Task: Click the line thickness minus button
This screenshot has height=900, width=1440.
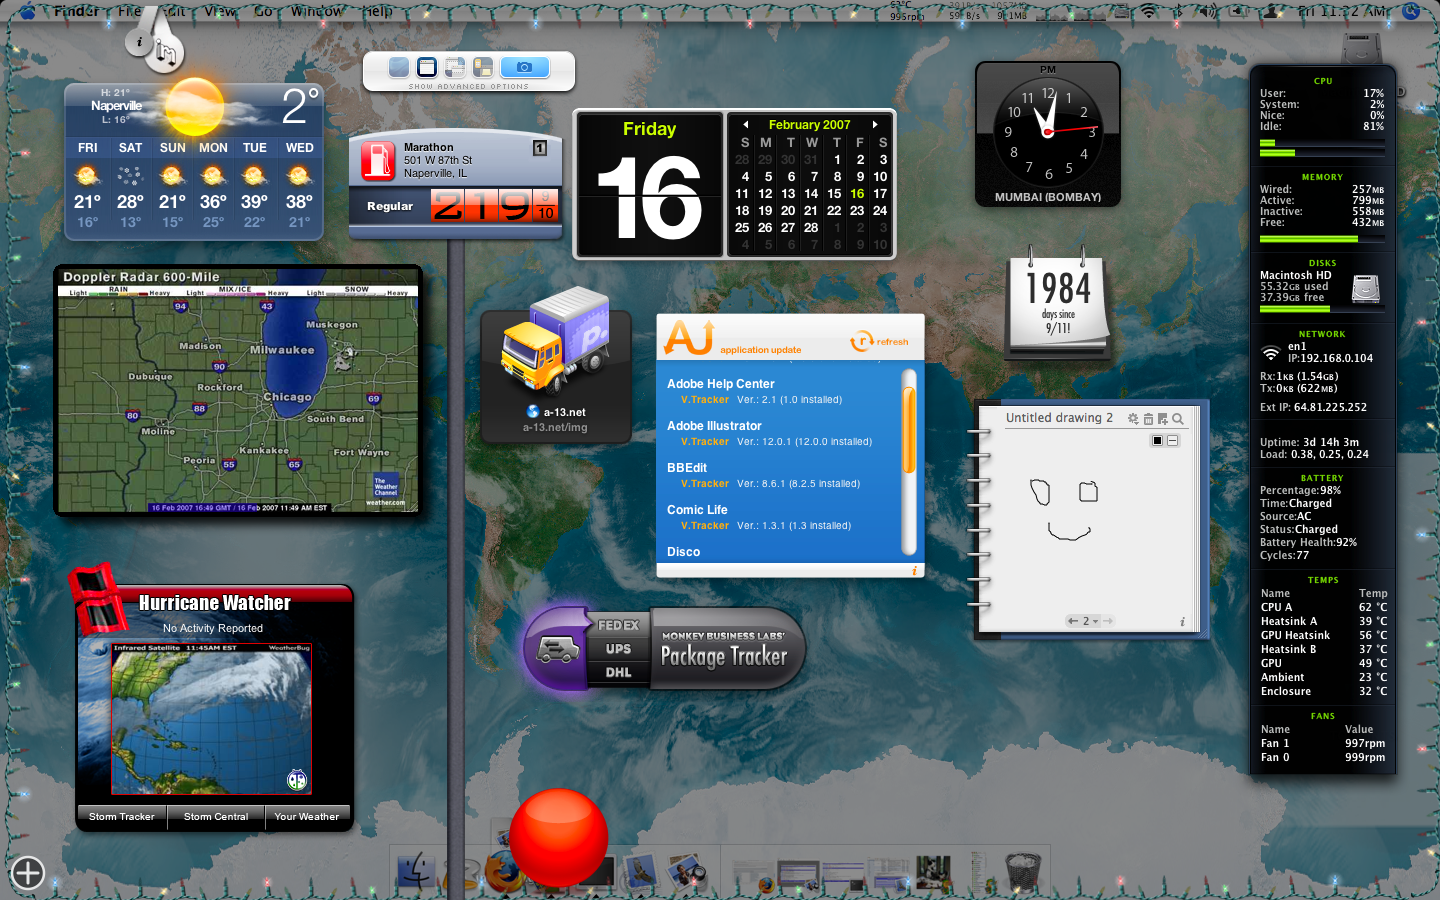Action: (1173, 441)
